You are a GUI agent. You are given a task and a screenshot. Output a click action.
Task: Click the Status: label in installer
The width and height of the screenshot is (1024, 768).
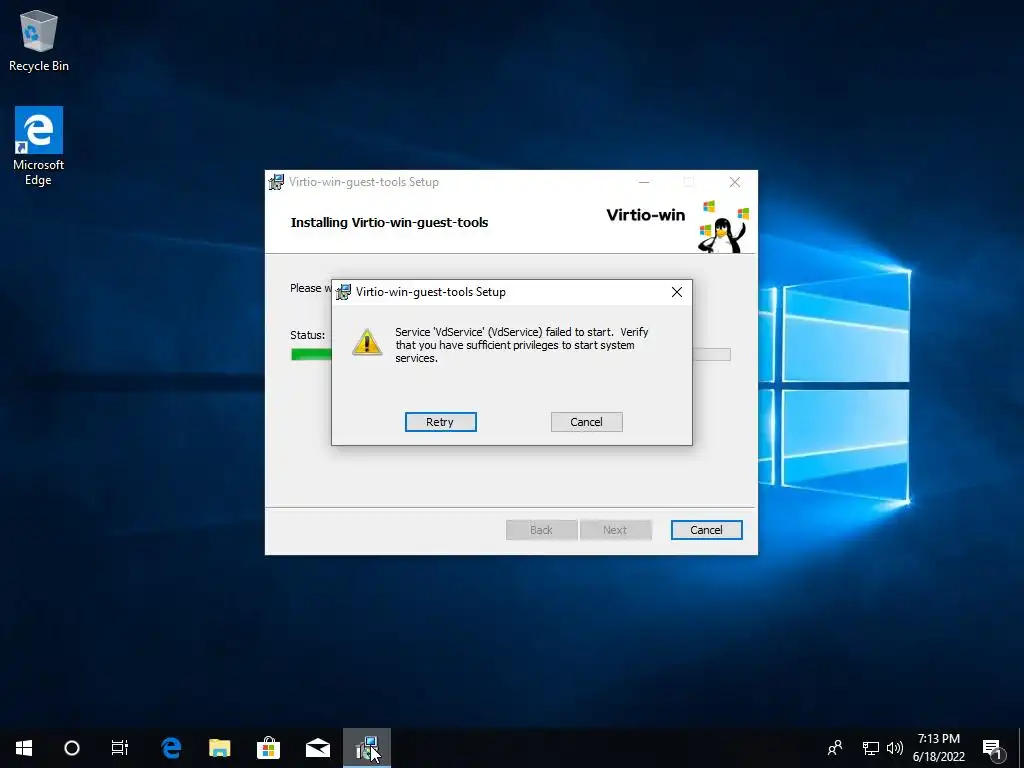(308, 335)
